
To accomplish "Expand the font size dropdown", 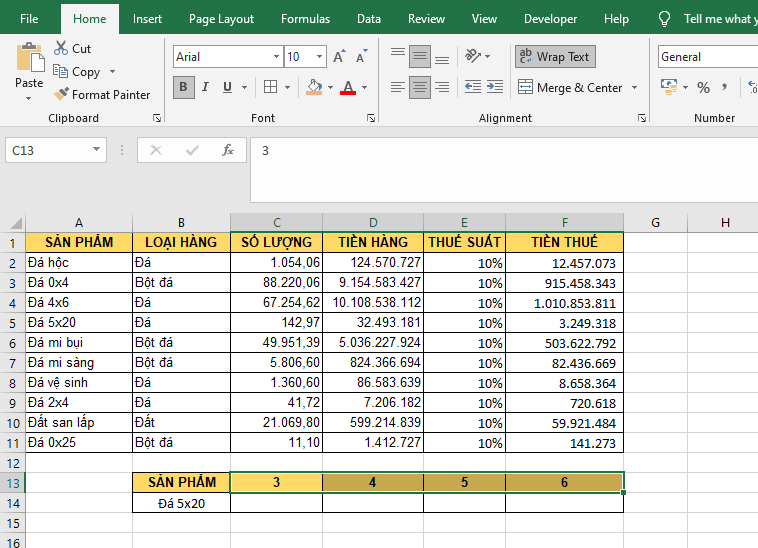I will 319,57.
